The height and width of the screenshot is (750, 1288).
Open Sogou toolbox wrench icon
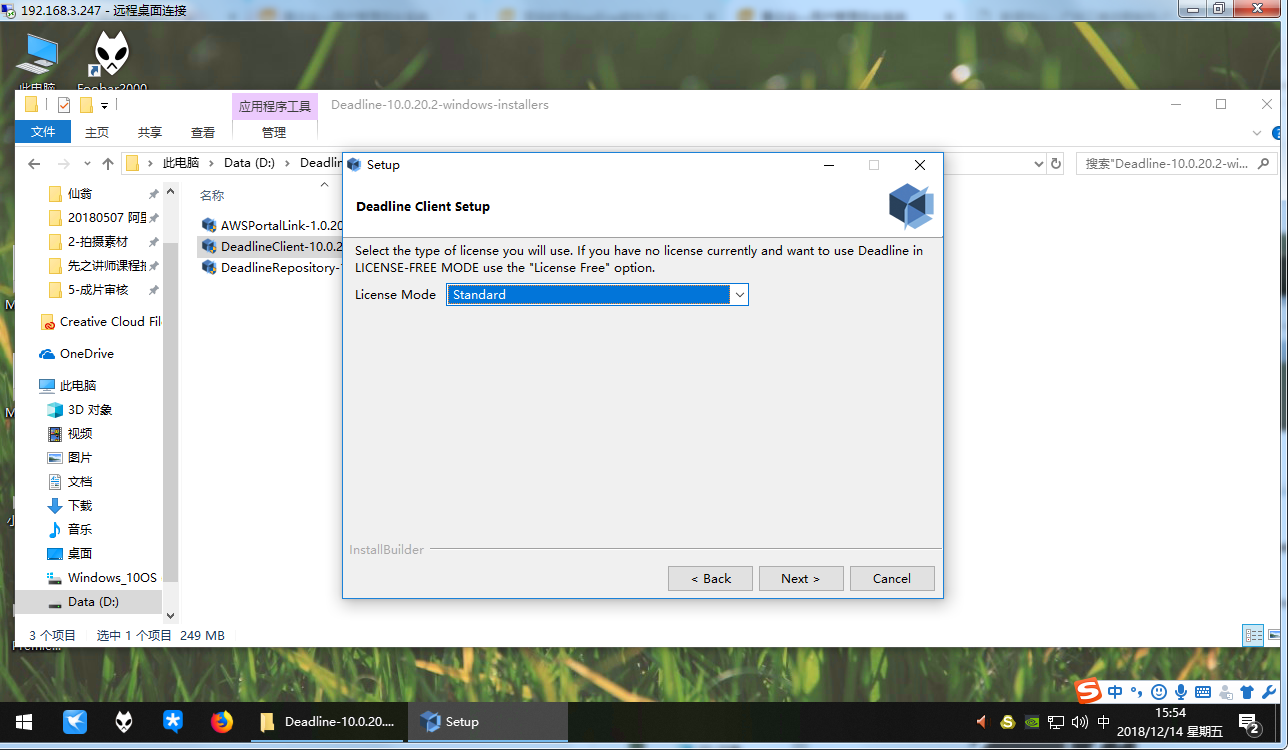[1268, 691]
